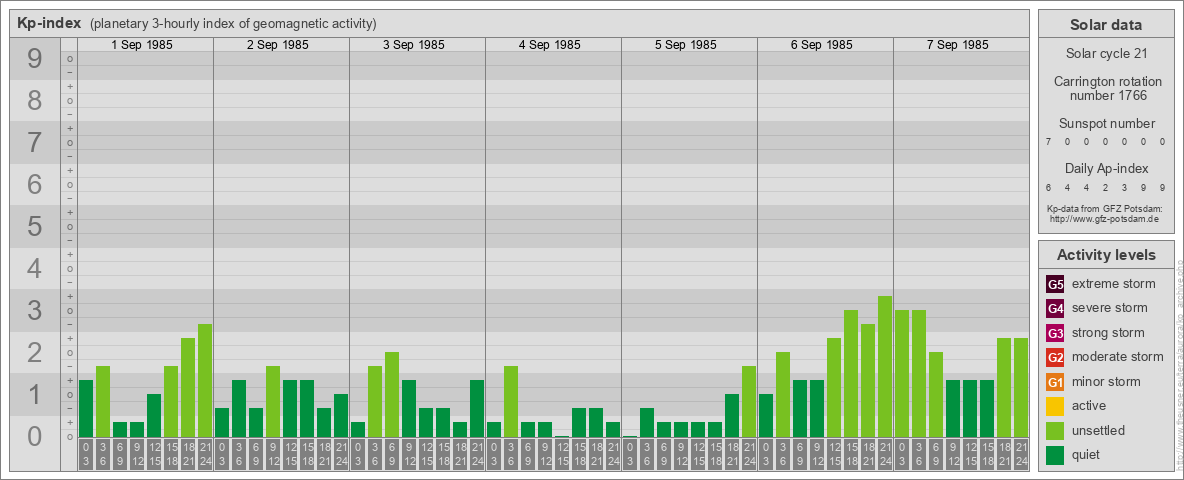Click the 1 Sep 1985 date header
The width and height of the screenshot is (1184, 480).
pos(142,45)
